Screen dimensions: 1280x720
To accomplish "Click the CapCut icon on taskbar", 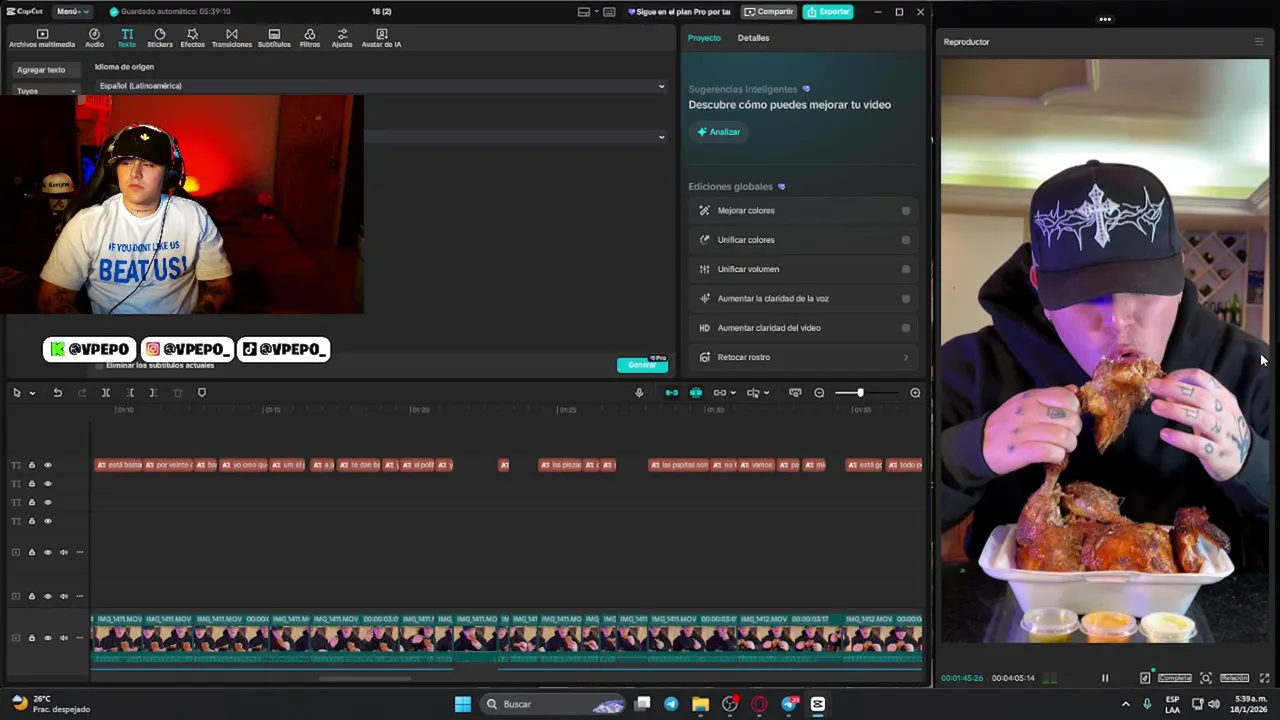I will tap(817, 704).
